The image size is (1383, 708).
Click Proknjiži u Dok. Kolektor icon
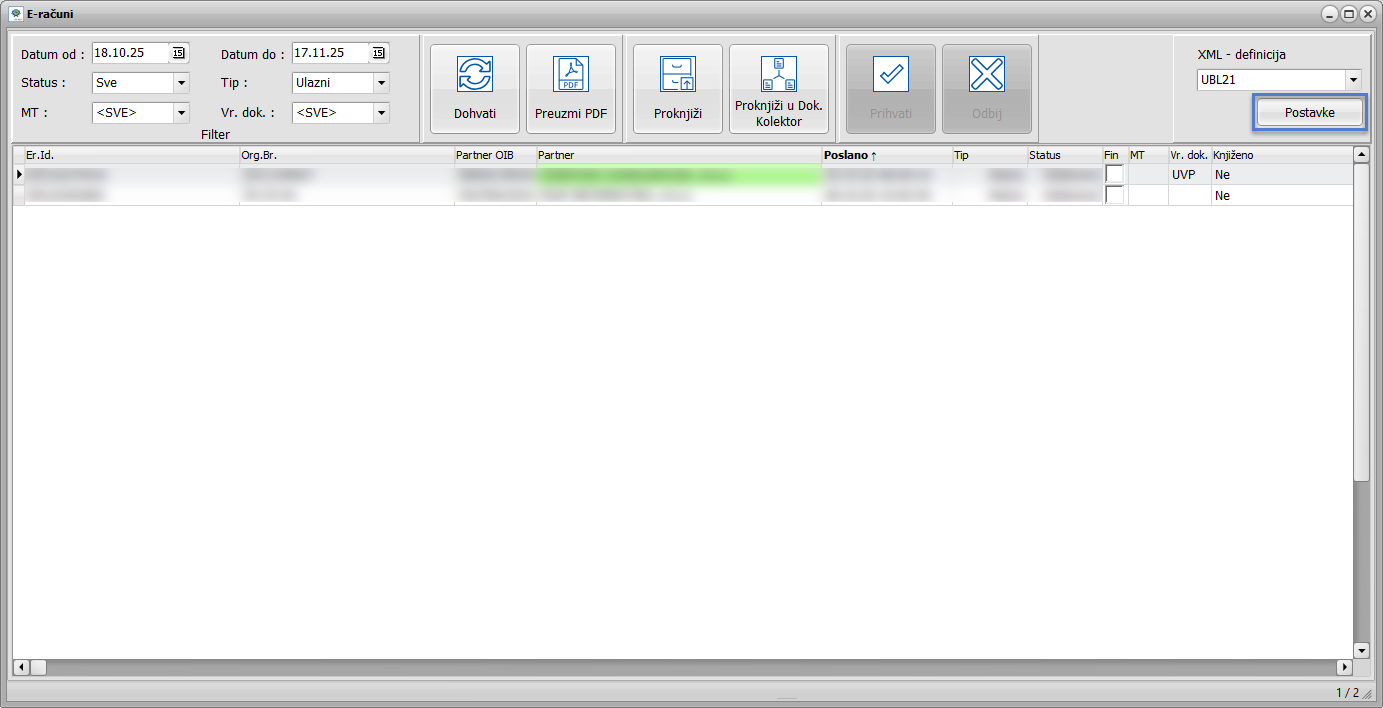[778, 75]
